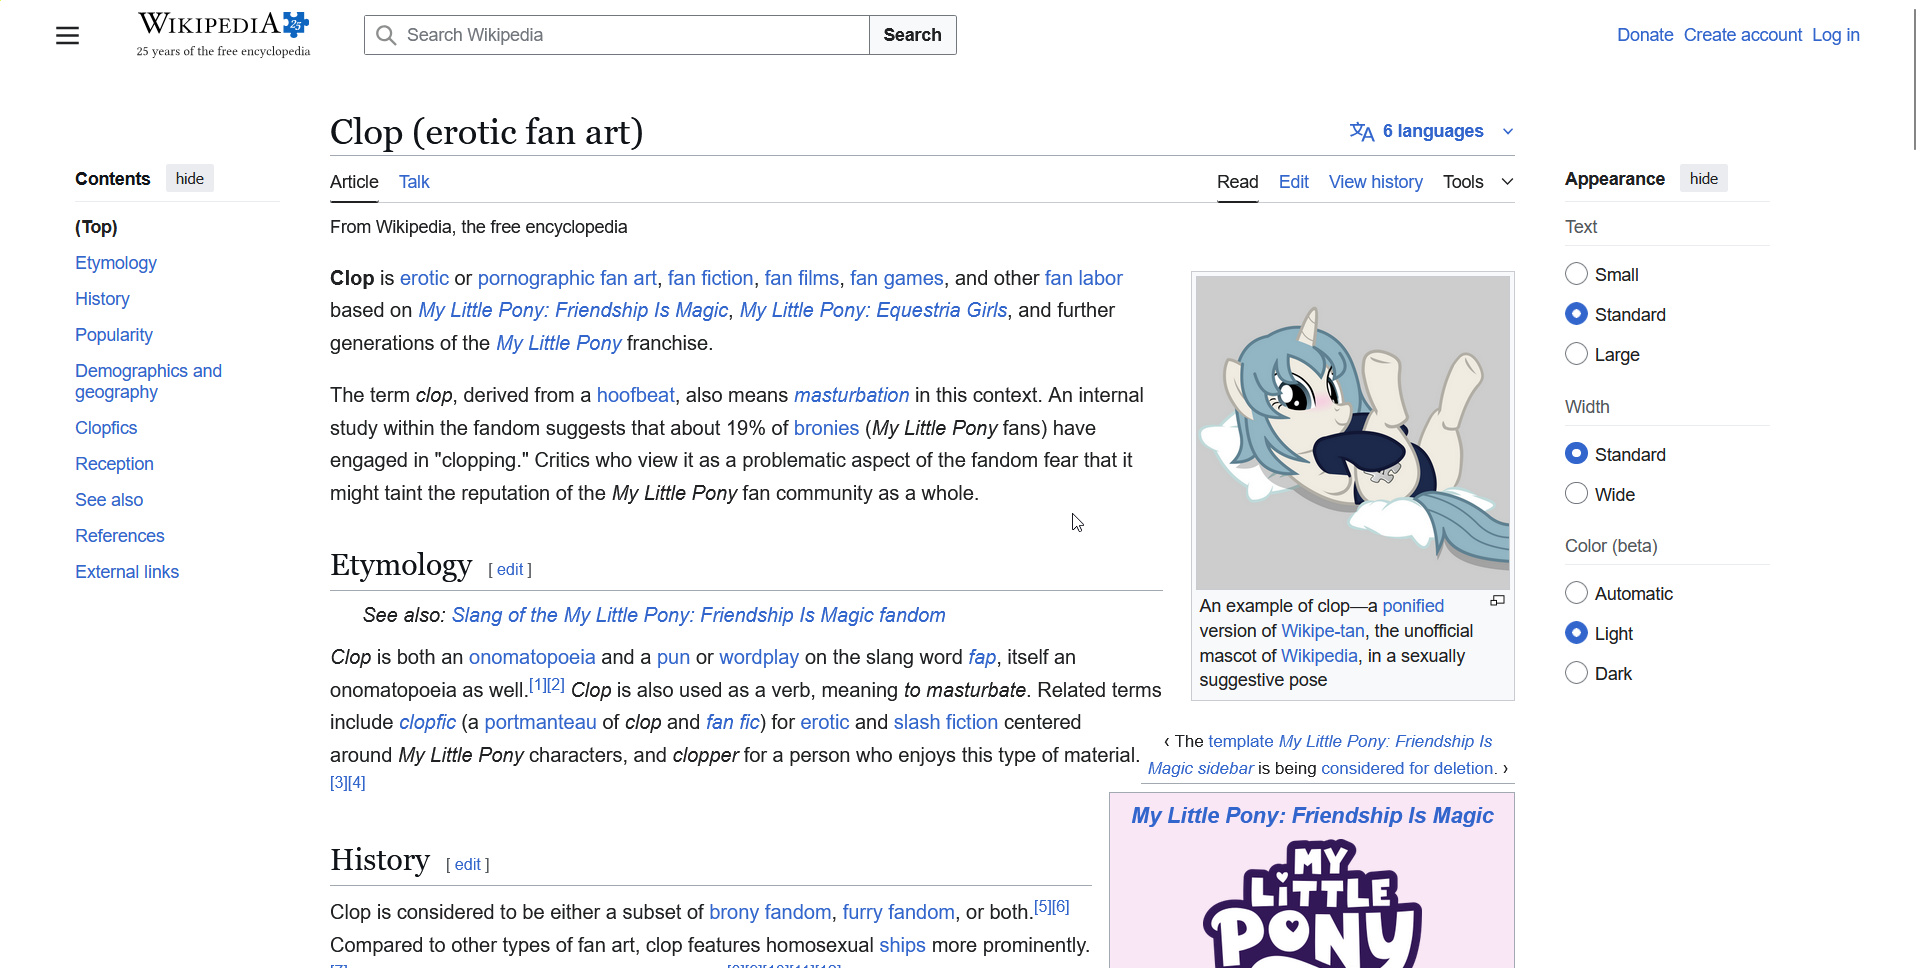Switch to the Article tab
The image size is (1920, 968).
click(x=354, y=182)
